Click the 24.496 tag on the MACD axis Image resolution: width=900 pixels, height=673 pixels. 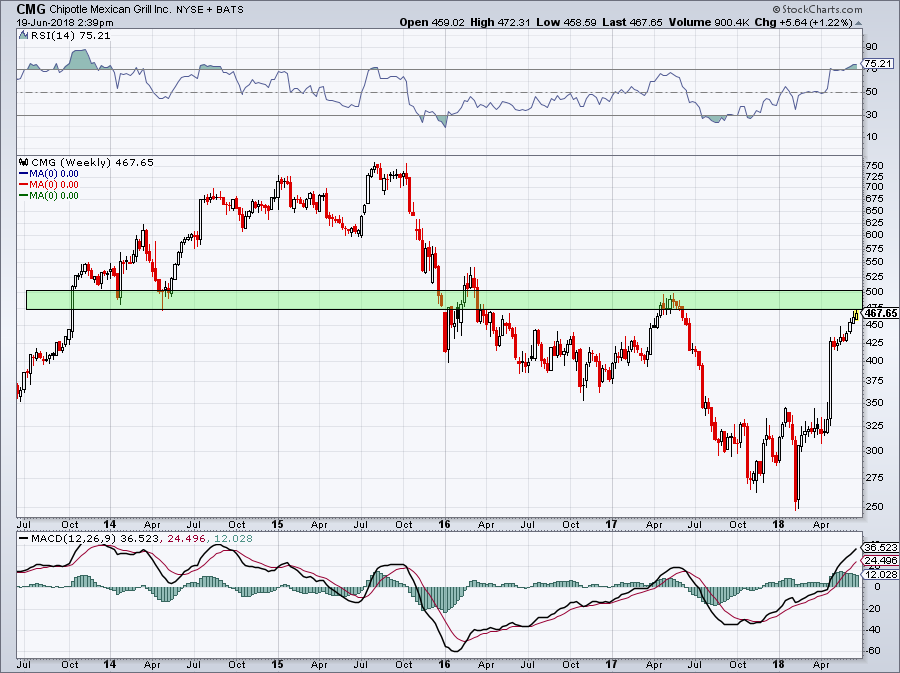click(x=880, y=561)
